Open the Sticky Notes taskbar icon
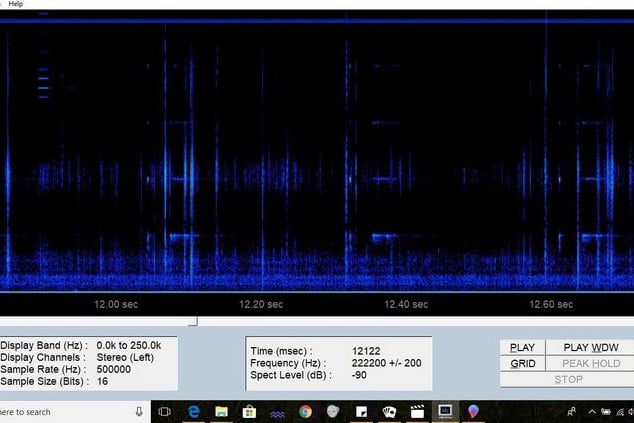This screenshot has height=423, width=634. (x=361, y=412)
